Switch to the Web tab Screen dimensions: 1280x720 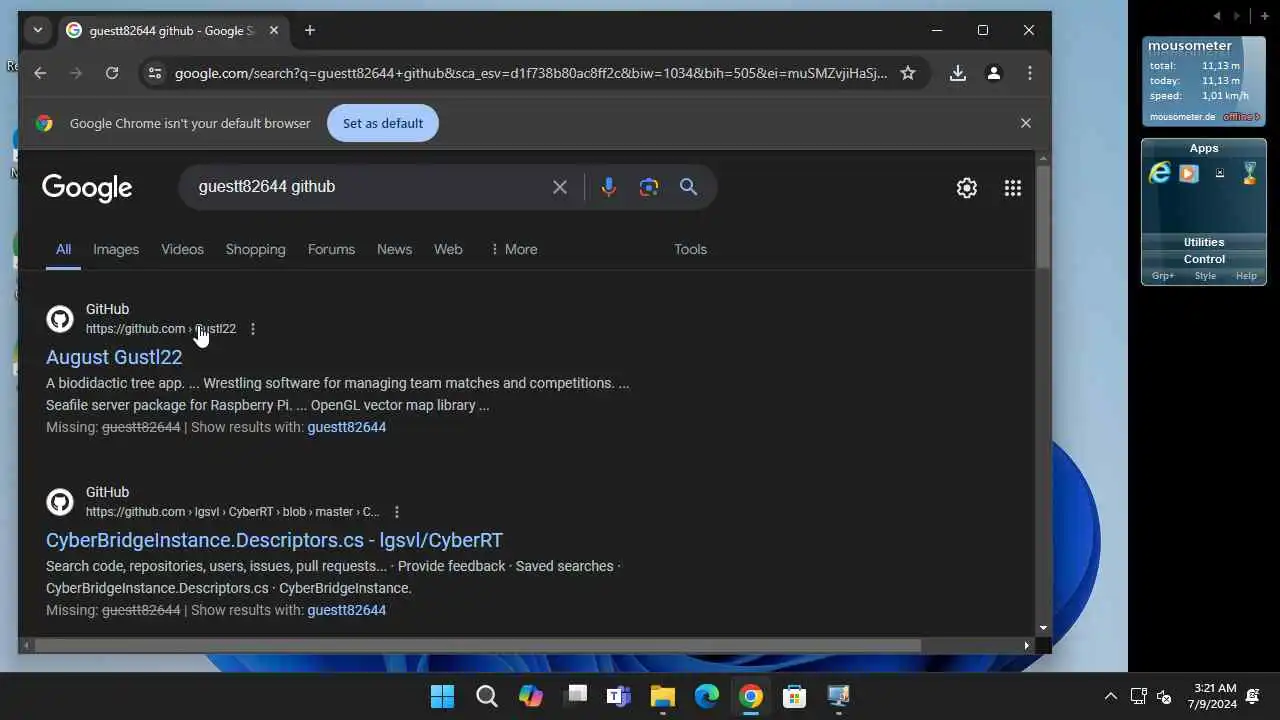[448, 249]
